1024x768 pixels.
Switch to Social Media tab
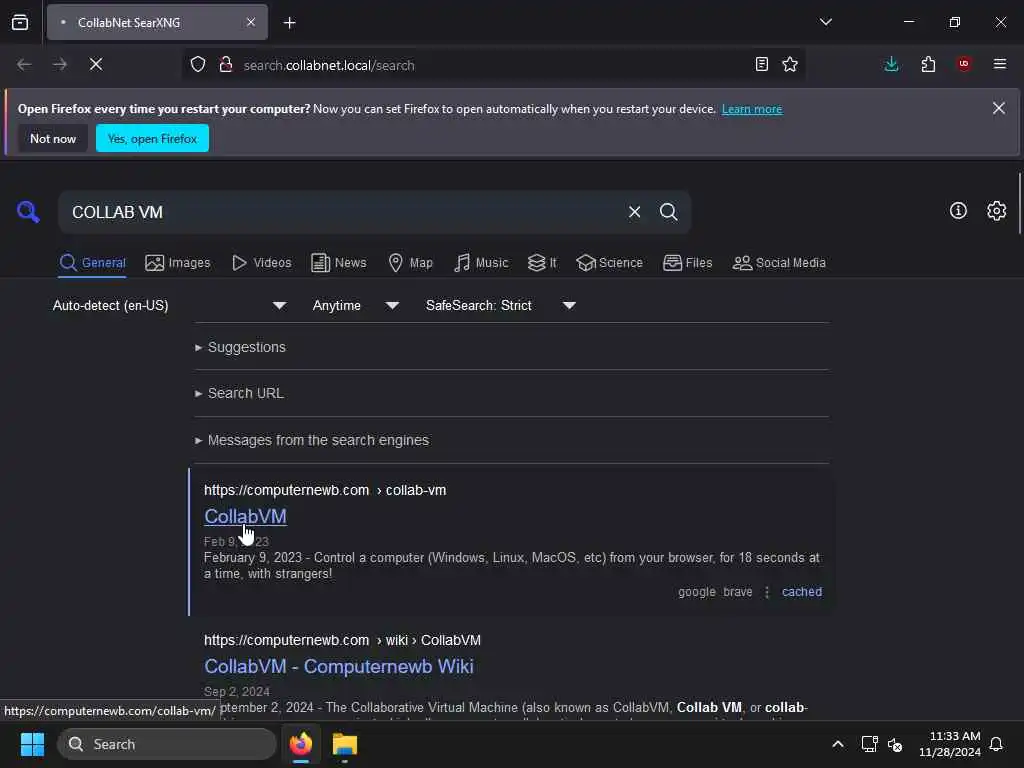779,263
